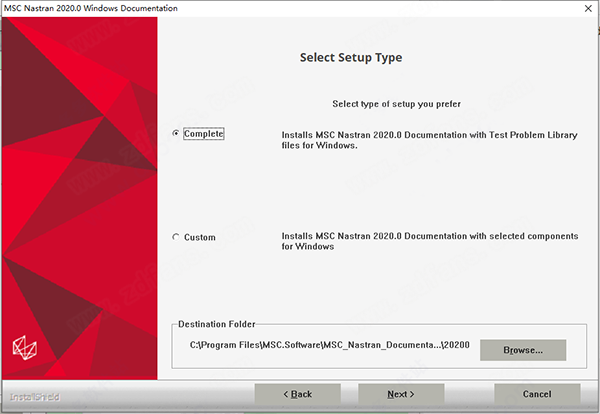The image size is (600, 414).
Task: Click the "Destination Folder" group label
Action: pos(217,324)
